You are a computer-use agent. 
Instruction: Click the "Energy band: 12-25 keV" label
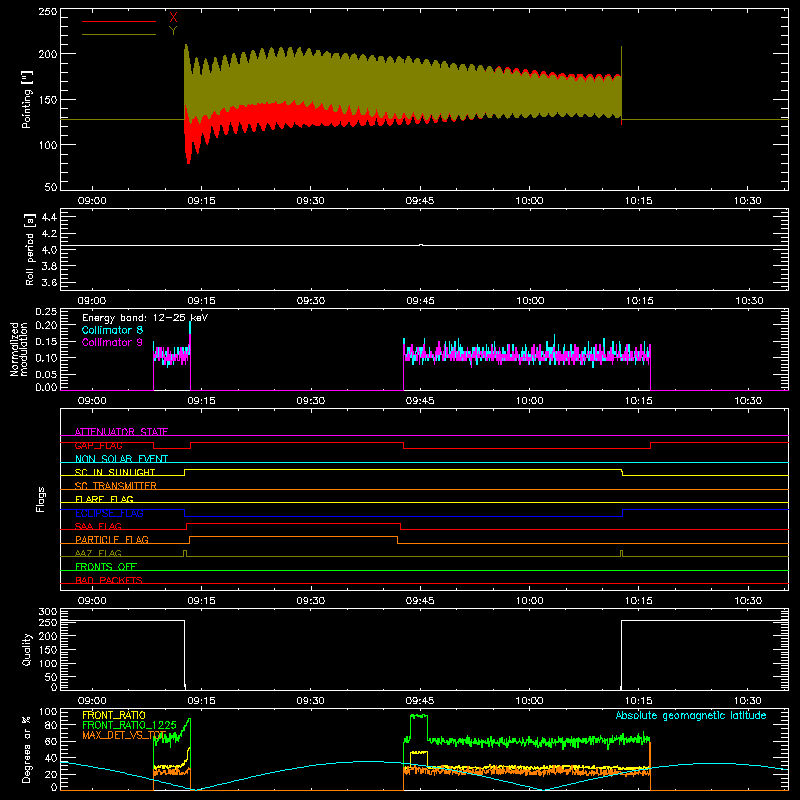click(145, 318)
